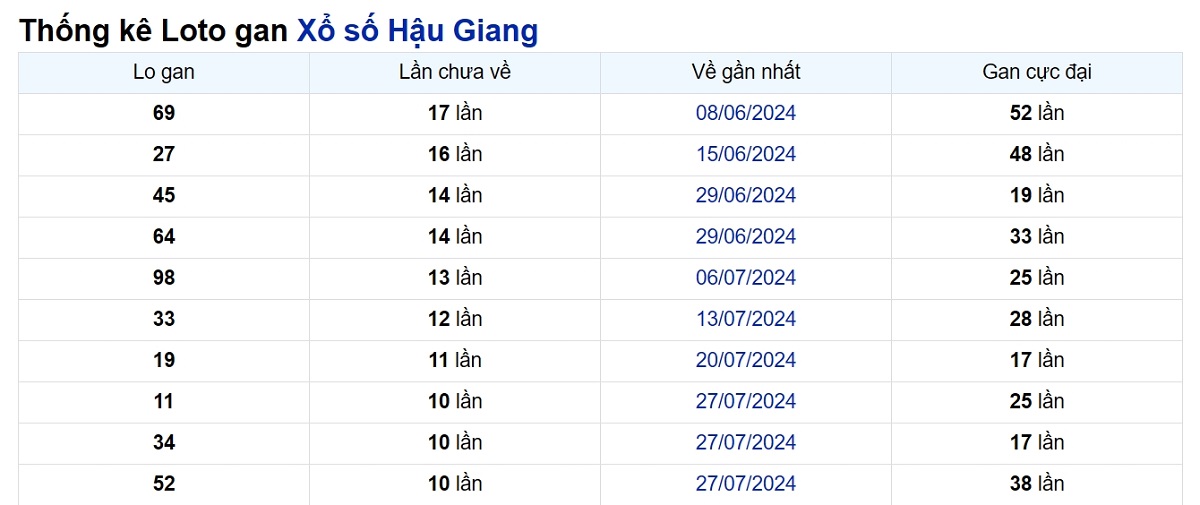
Task: Click the Thống kê Loto gan heading text
Action: click(x=155, y=31)
